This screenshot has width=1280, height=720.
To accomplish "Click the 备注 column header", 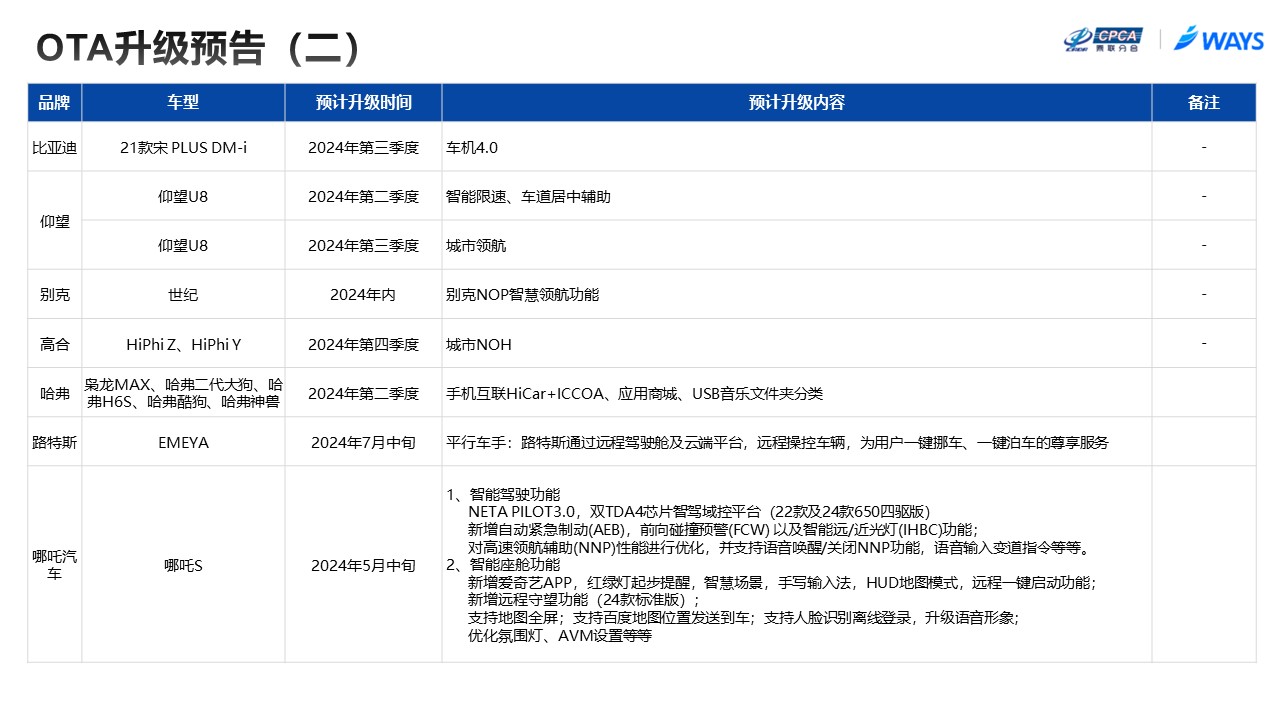I will point(1204,102).
